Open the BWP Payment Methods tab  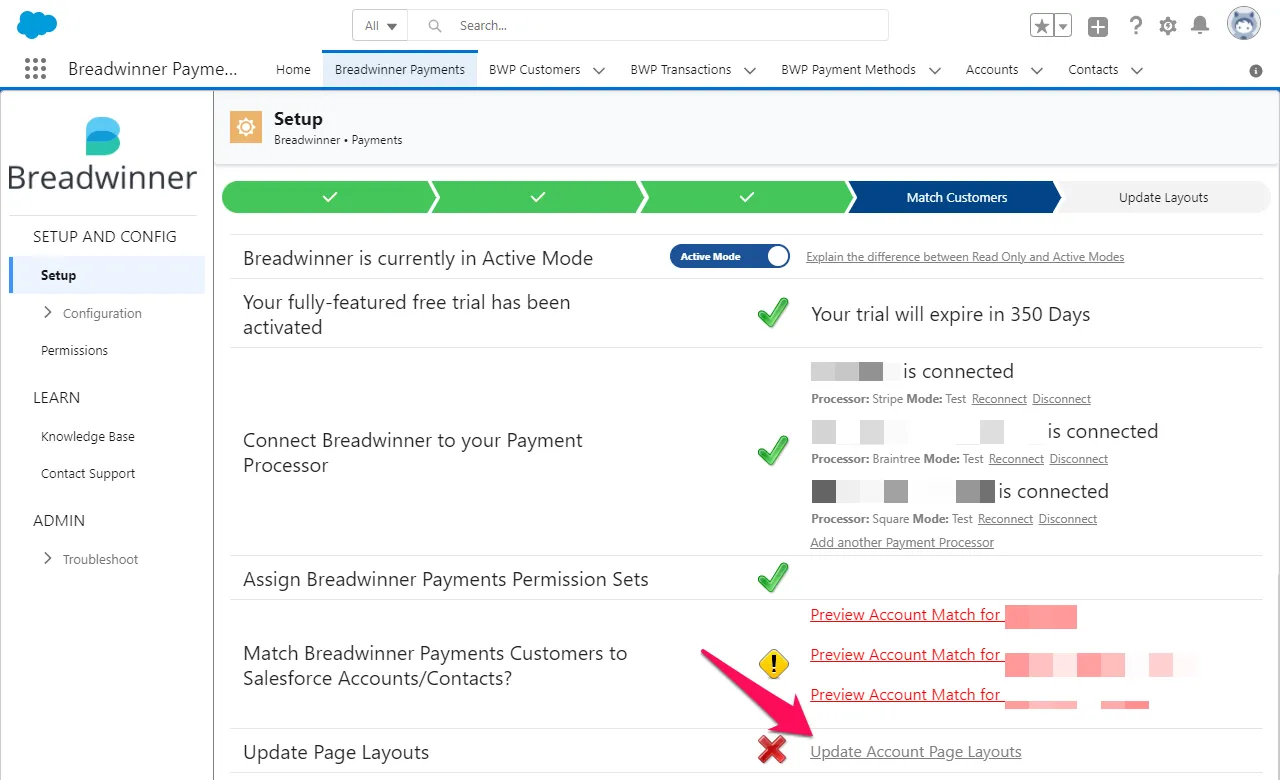tap(848, 70)
